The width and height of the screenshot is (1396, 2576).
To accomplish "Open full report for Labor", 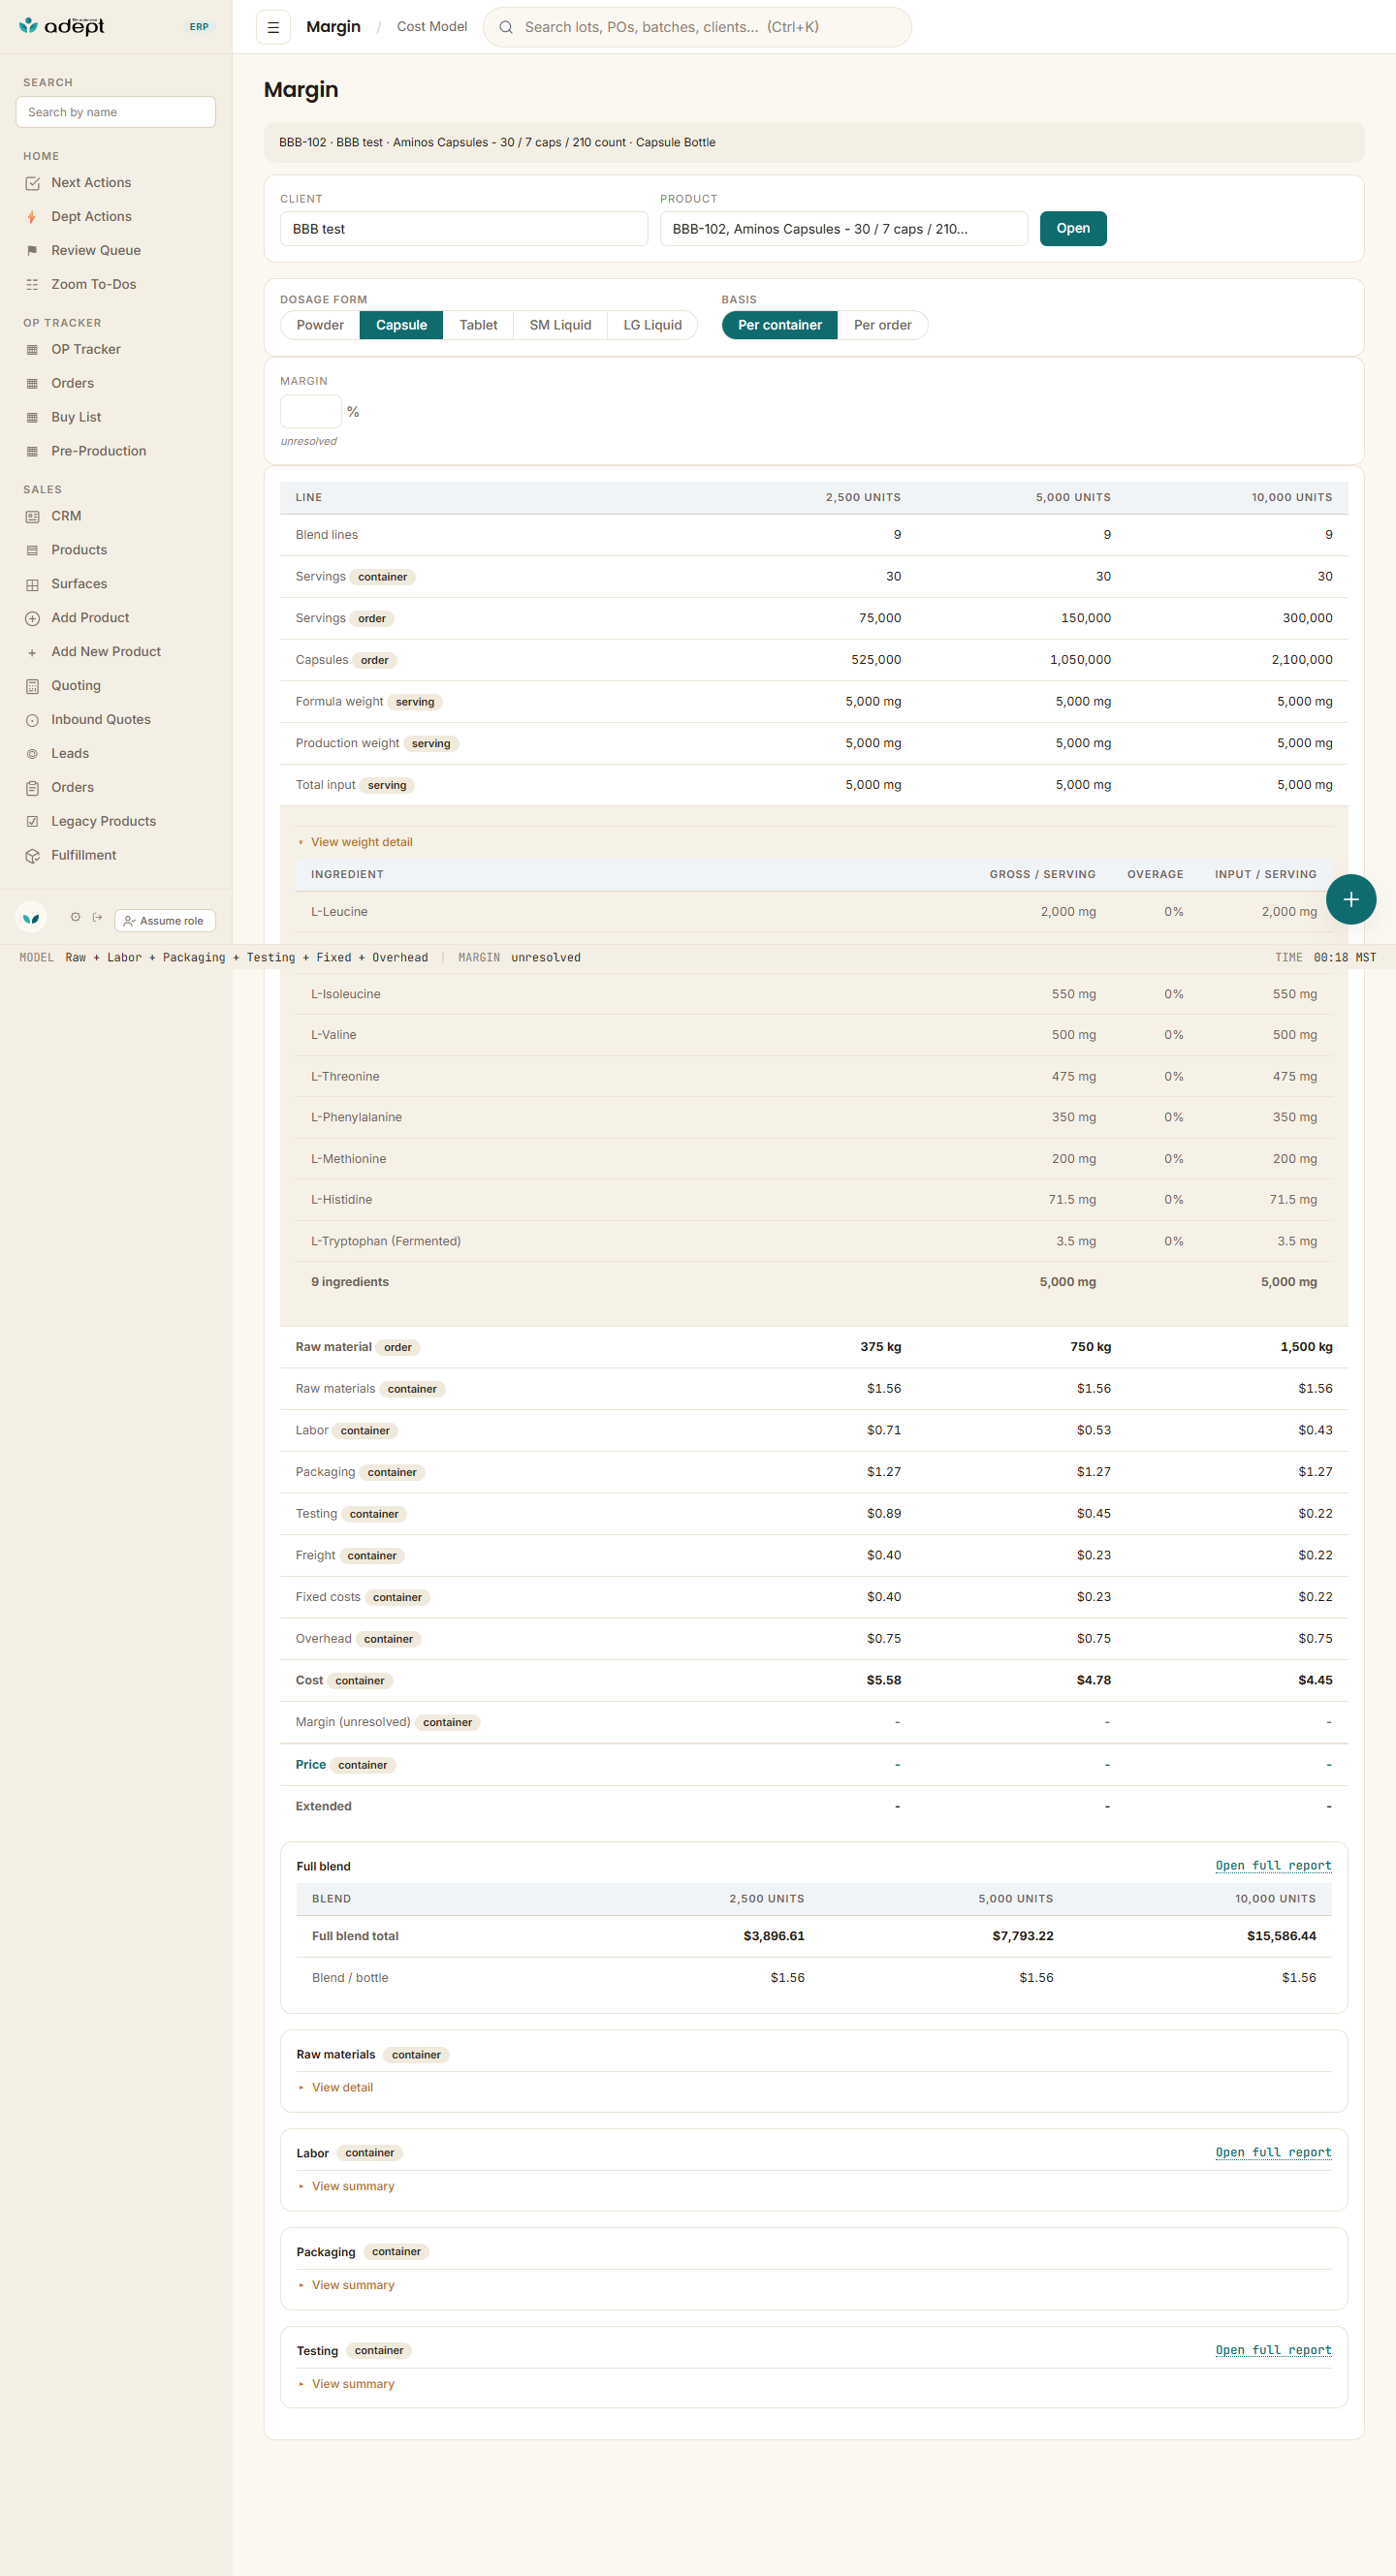I will point(1273,2153).
